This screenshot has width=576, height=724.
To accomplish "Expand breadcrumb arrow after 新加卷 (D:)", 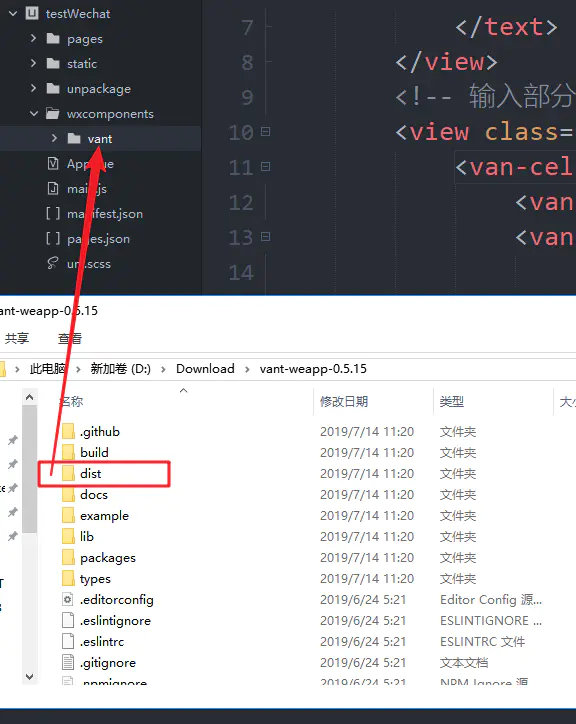I will (163, 369).
